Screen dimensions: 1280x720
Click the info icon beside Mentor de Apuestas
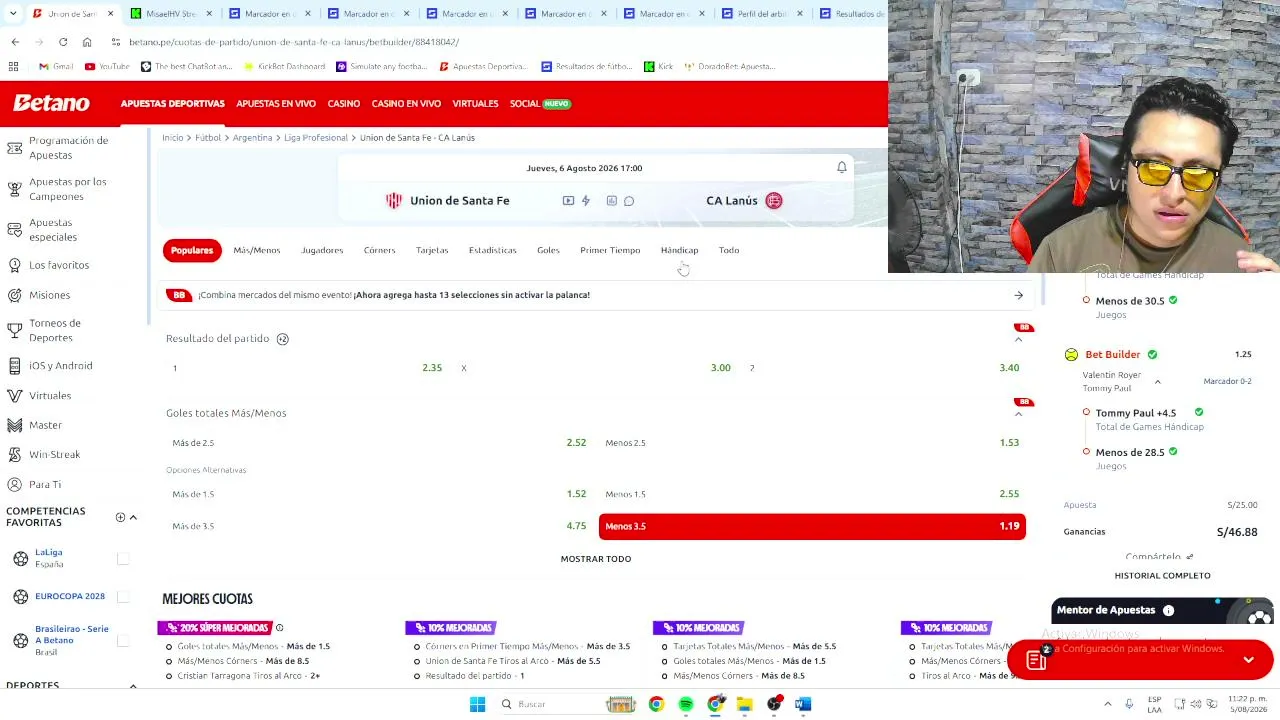(1168, 610)
